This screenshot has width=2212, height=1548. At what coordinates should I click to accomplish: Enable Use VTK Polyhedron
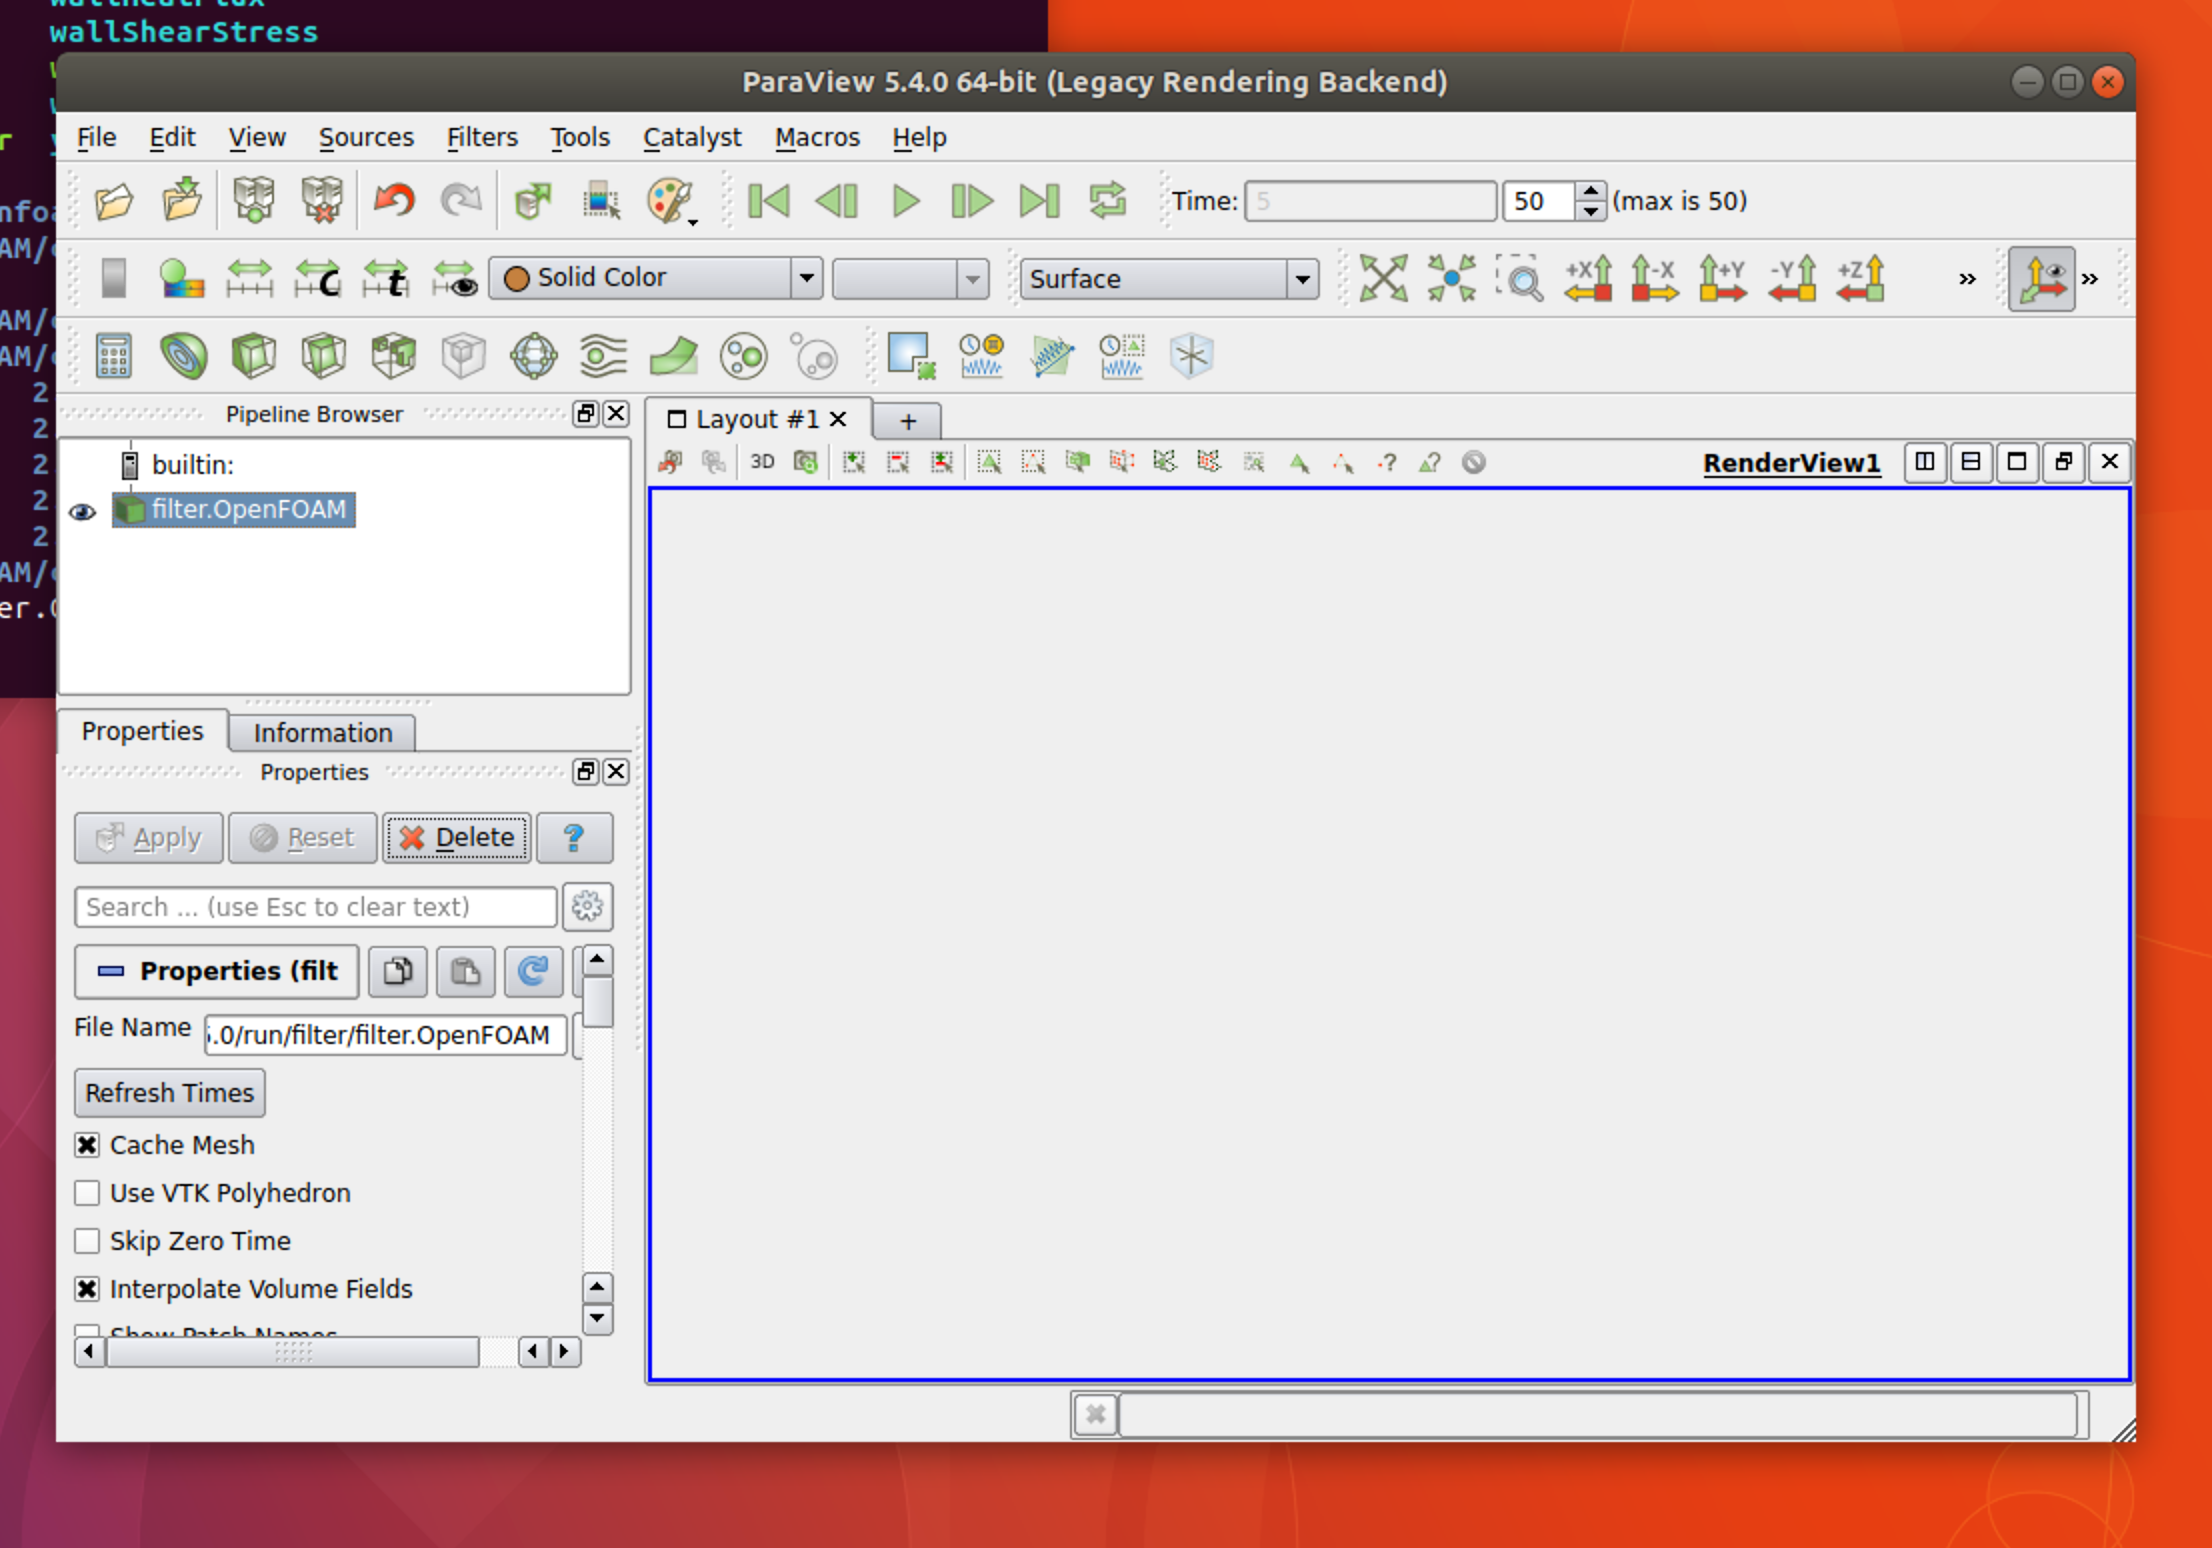[87, 1193]
